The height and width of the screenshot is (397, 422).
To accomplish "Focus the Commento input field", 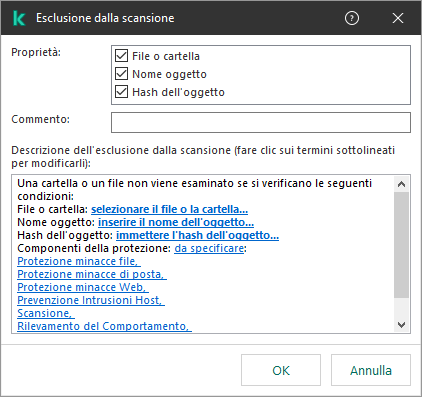I will click(261, 122).
